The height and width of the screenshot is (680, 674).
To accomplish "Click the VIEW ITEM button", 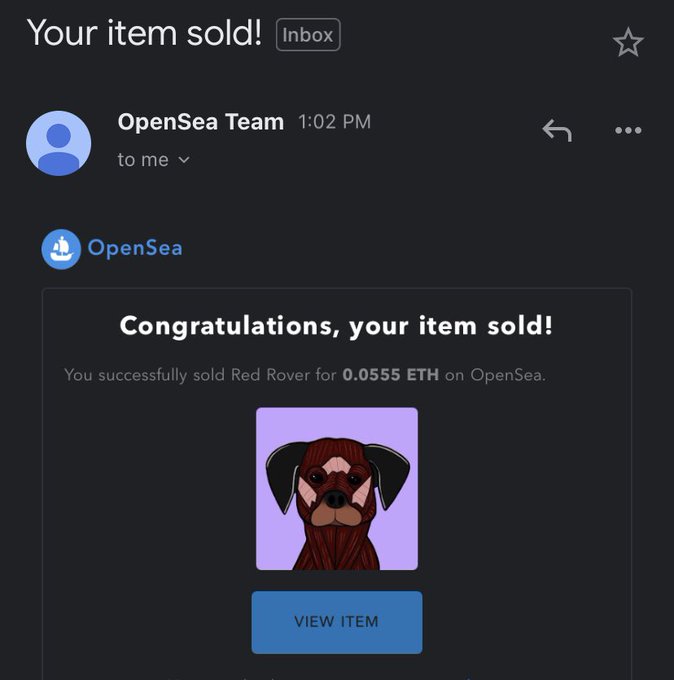I will [337, 622].
